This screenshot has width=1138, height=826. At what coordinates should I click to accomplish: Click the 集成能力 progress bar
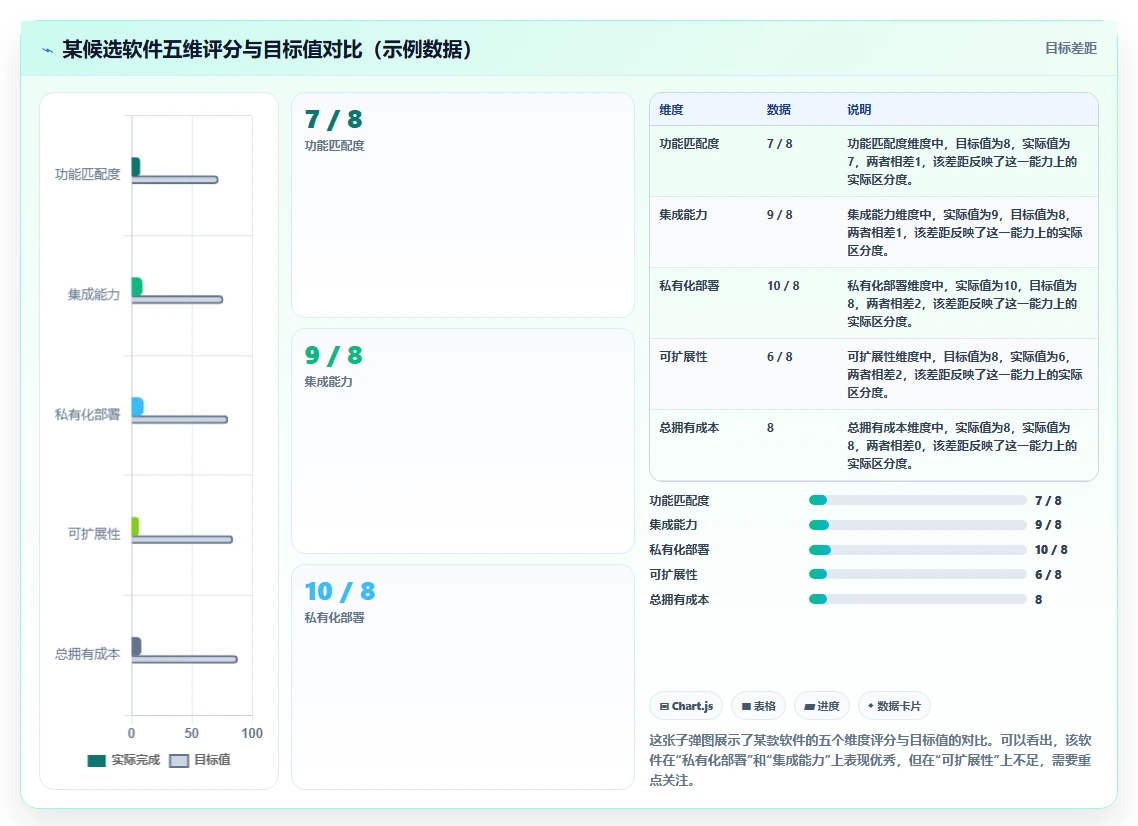click(x=917, y=525)
